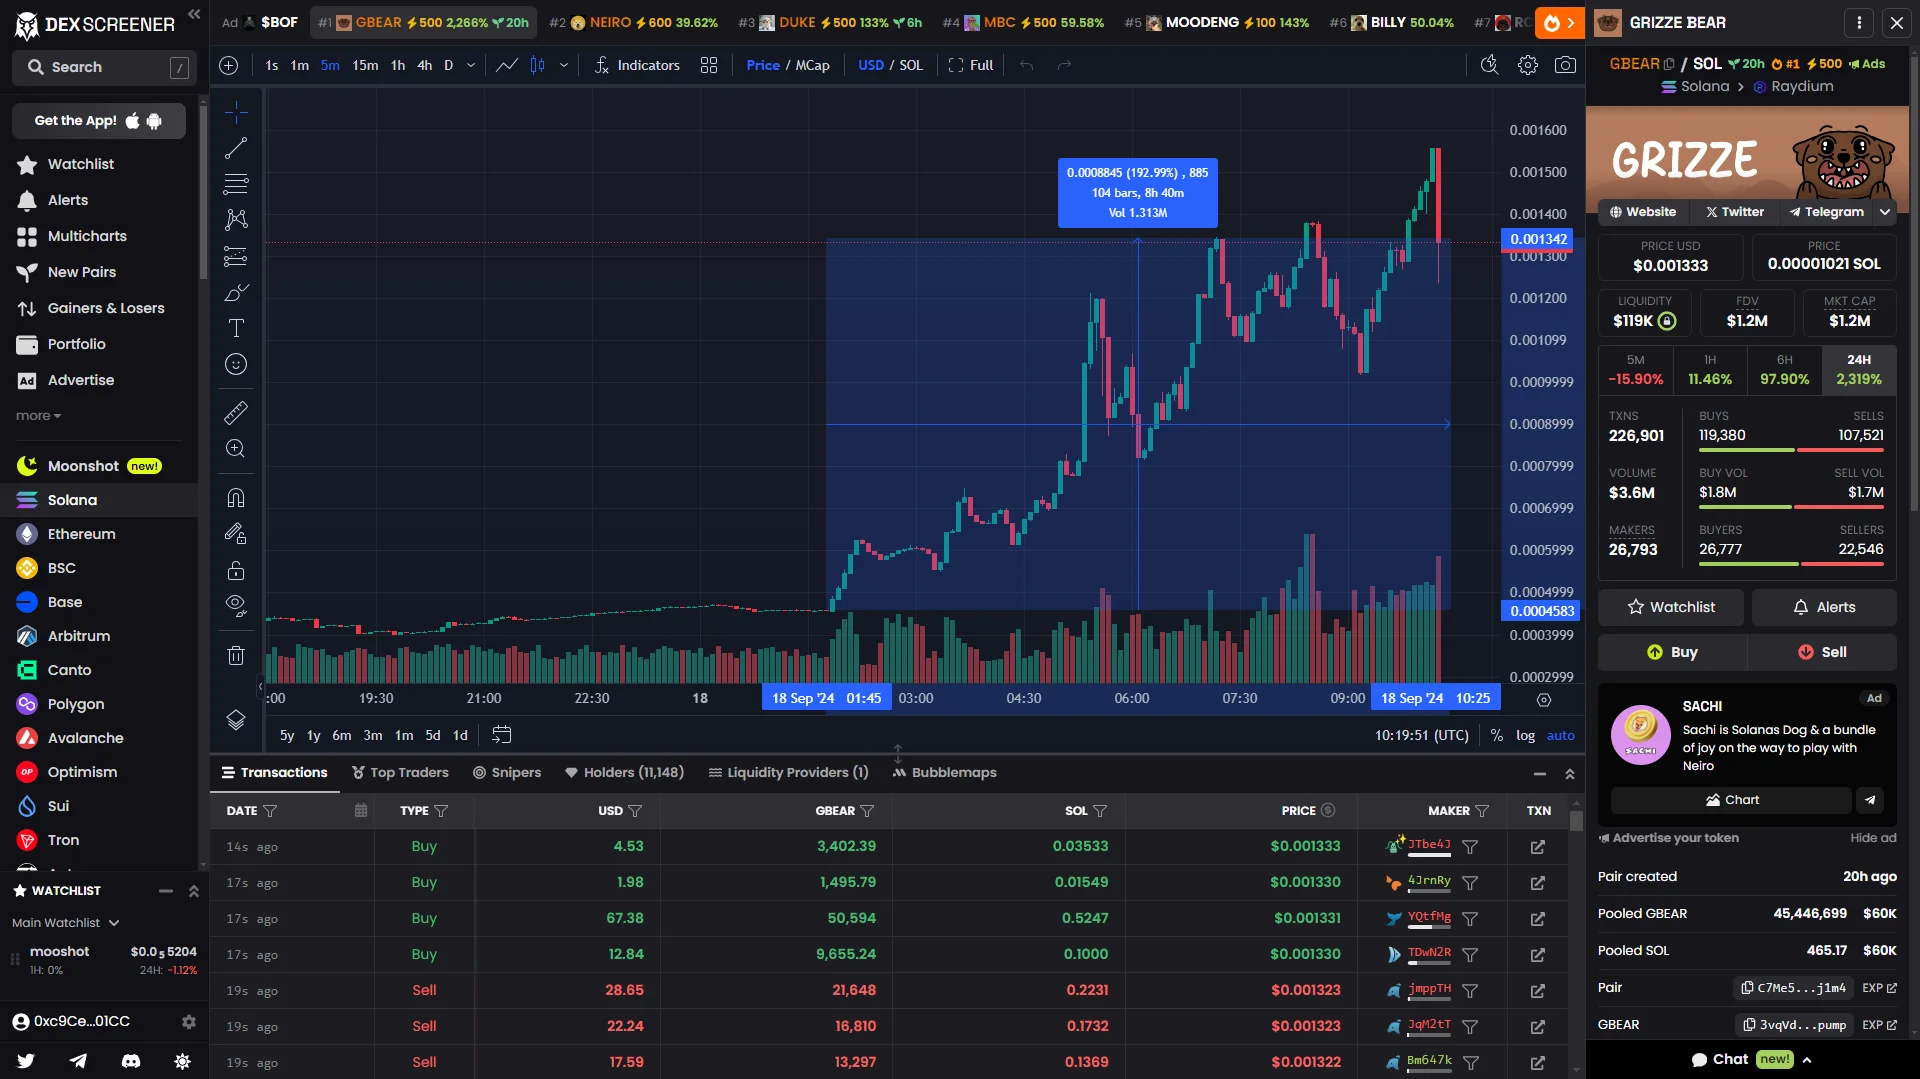1920x1079 pixels.
Task: Switch chart currency from USD to SOL
Action: [x=909, y=65]
